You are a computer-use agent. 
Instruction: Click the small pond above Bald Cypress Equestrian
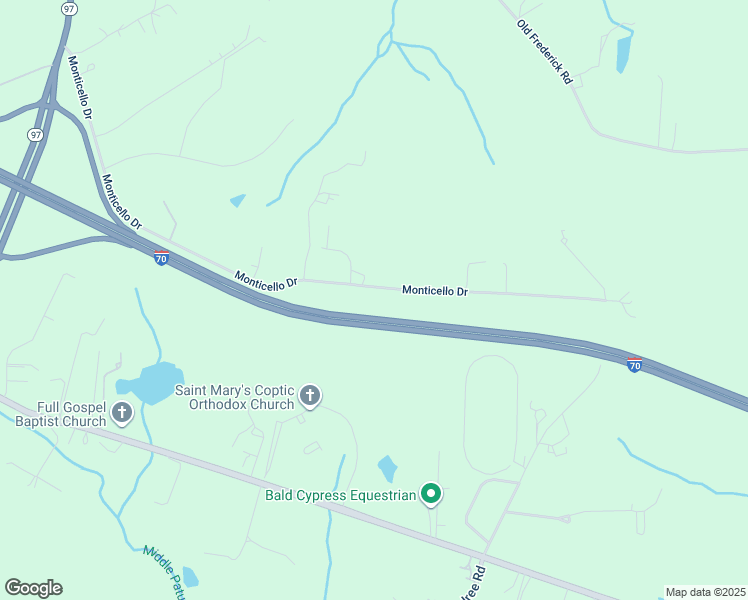tap(387, 469)
